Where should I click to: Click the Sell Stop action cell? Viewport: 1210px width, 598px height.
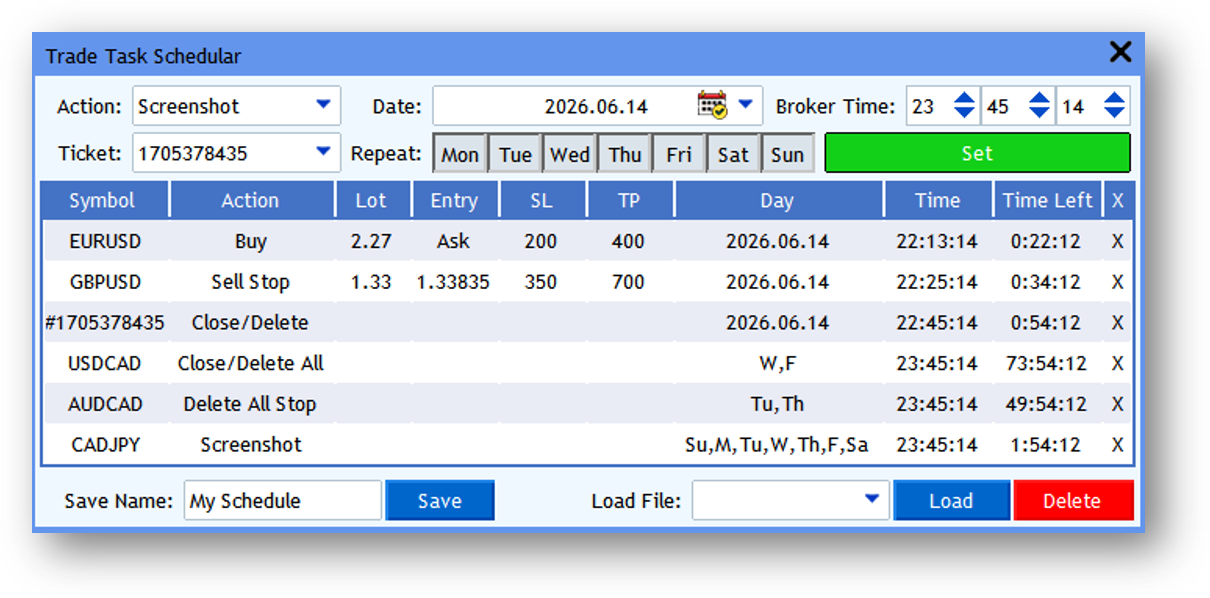tap(250, 282)
